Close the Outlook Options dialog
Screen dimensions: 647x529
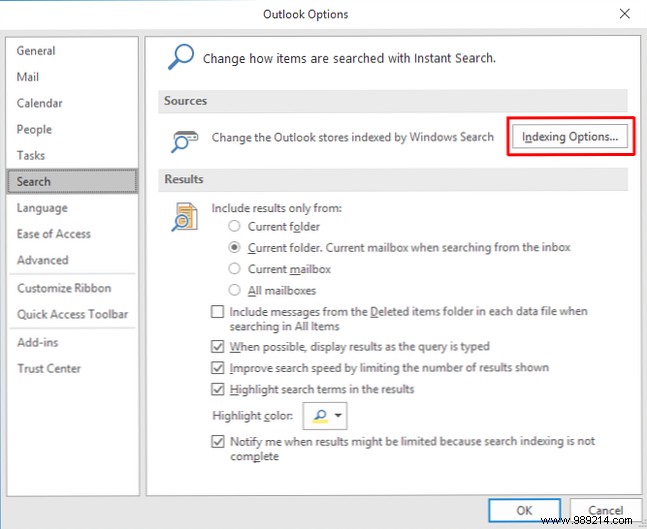(x=625, y=14)
